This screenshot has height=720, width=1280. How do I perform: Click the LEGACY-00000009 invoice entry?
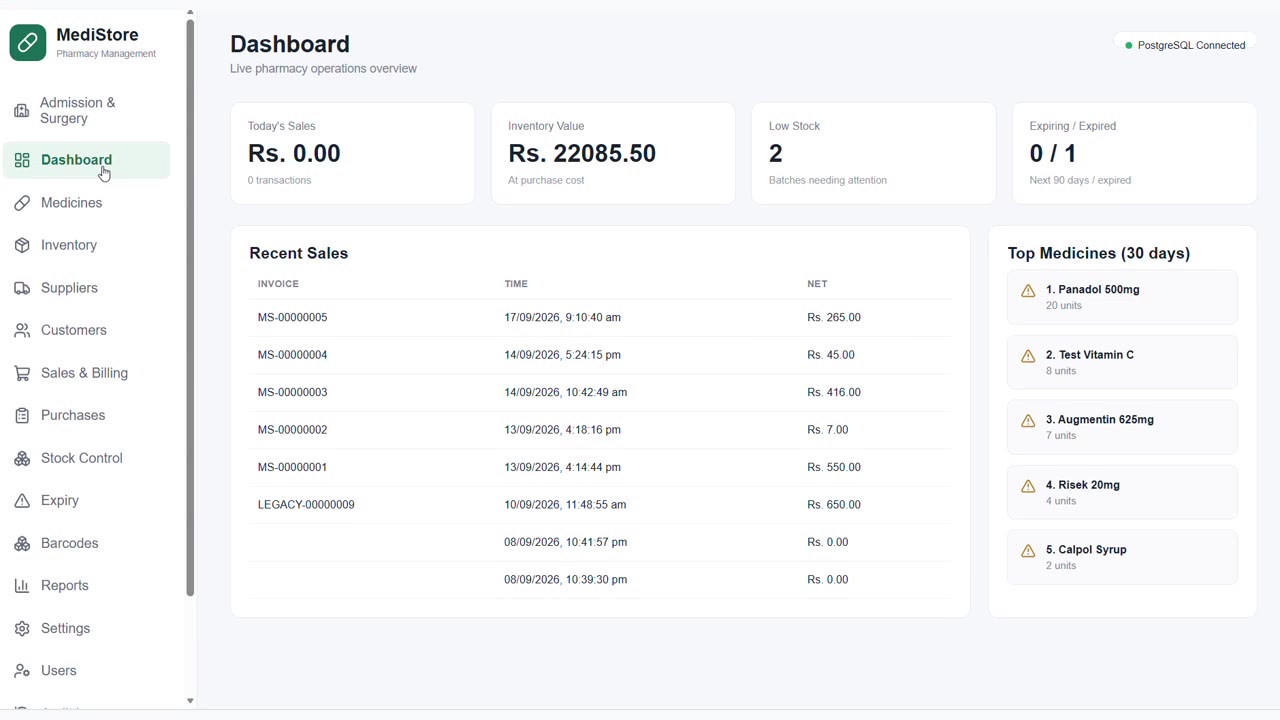click(x=306, y=505)
